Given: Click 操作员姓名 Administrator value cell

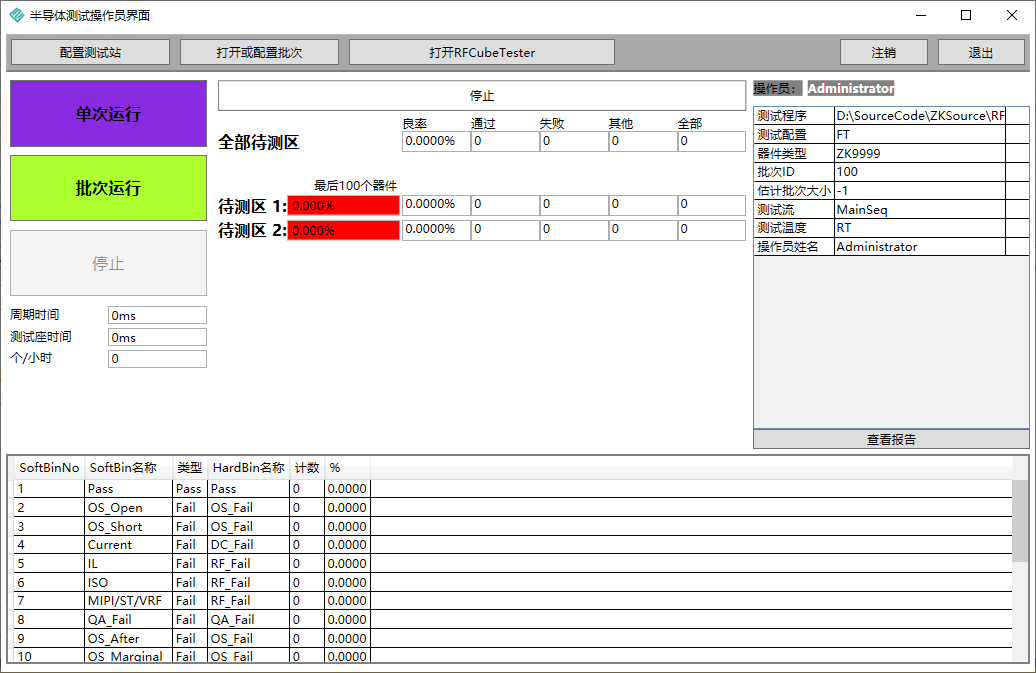Looking at the screenshot, I should [x=920, y=246].
